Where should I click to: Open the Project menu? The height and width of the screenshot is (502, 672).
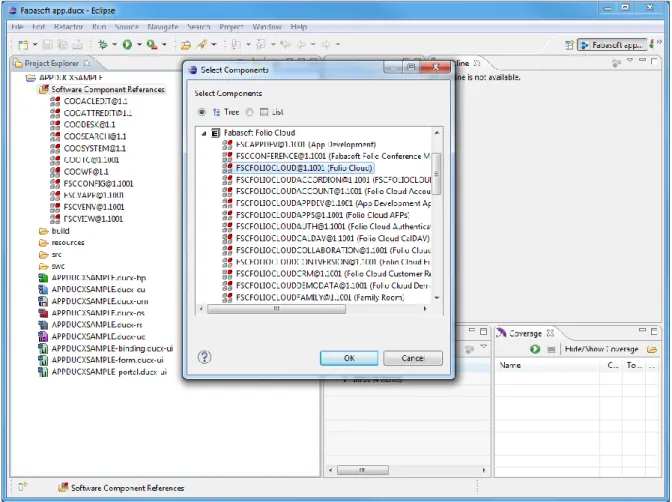(x=231, y=27)
